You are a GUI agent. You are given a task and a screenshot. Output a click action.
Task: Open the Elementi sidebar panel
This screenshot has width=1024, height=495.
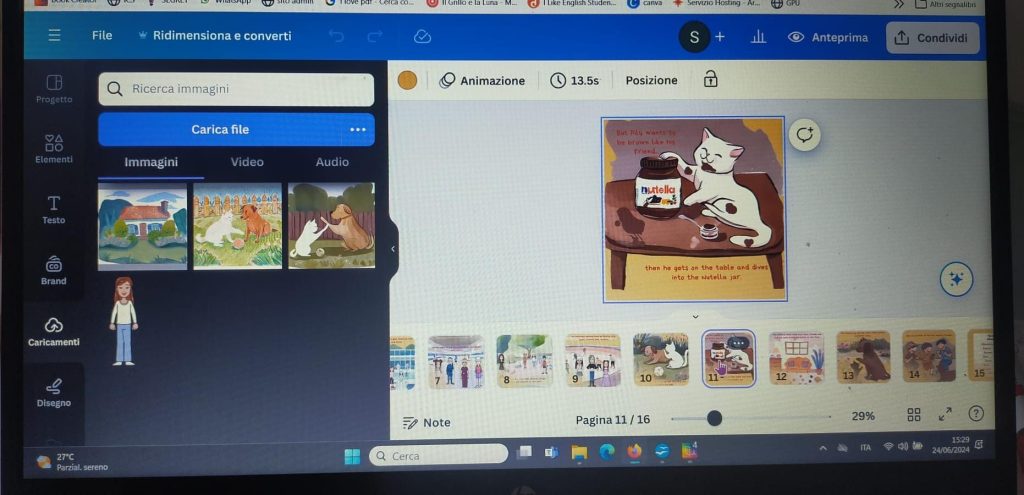[x=54, y=149]
